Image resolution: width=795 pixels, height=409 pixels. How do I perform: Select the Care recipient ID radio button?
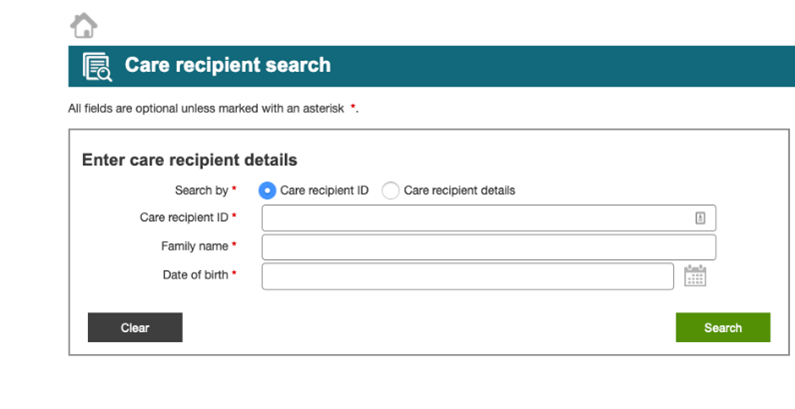click(x=267, y=191)
